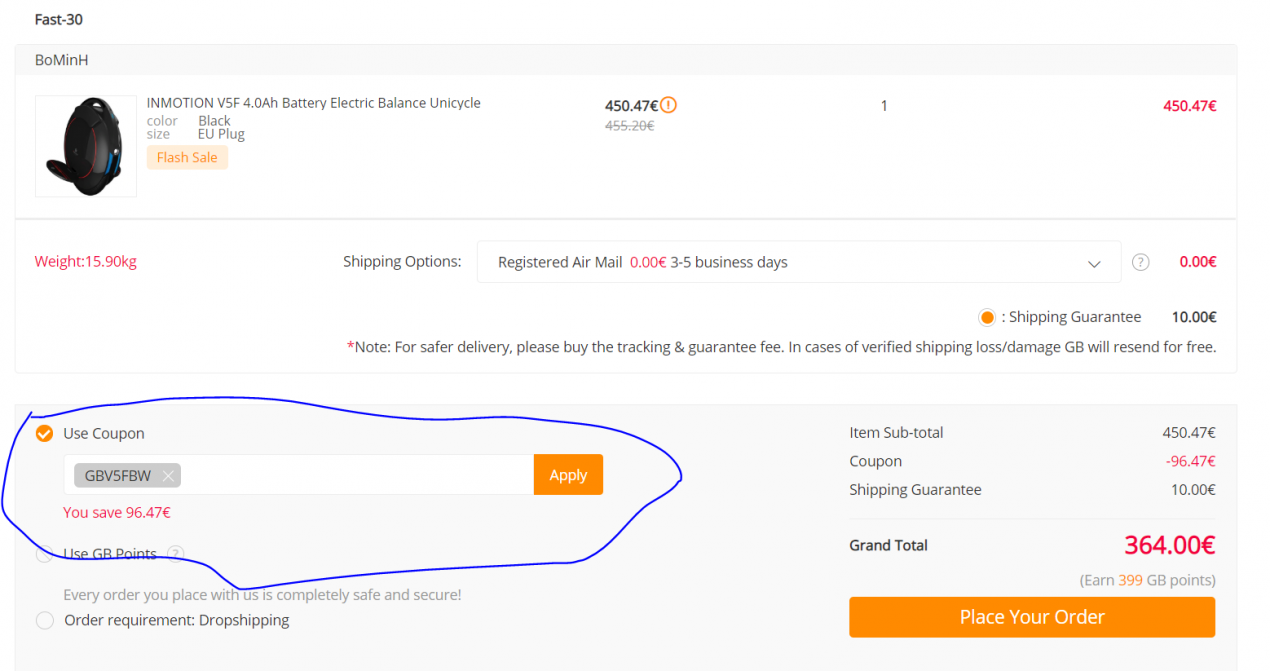The height and width of the screenshot is (671, 1270).
Task: Click the item quantity value 1
Action: coord(884,105)
